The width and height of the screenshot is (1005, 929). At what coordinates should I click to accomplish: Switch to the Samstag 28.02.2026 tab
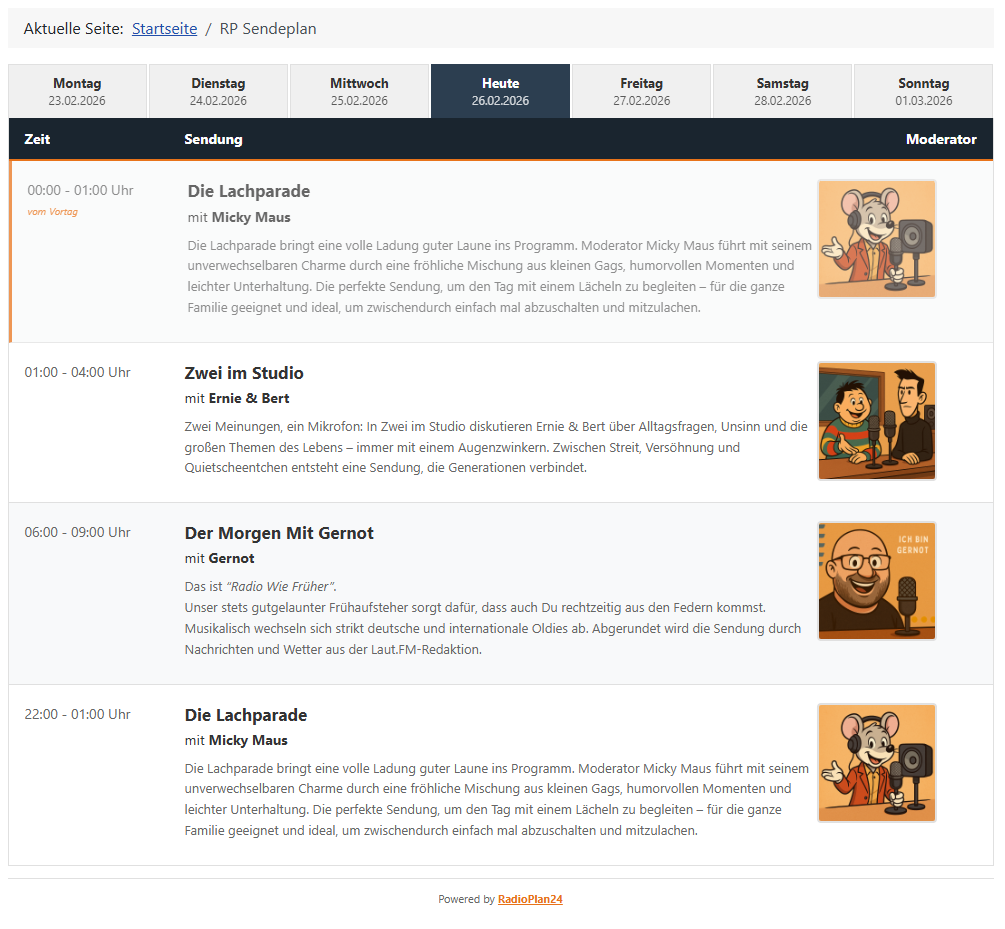783,91
